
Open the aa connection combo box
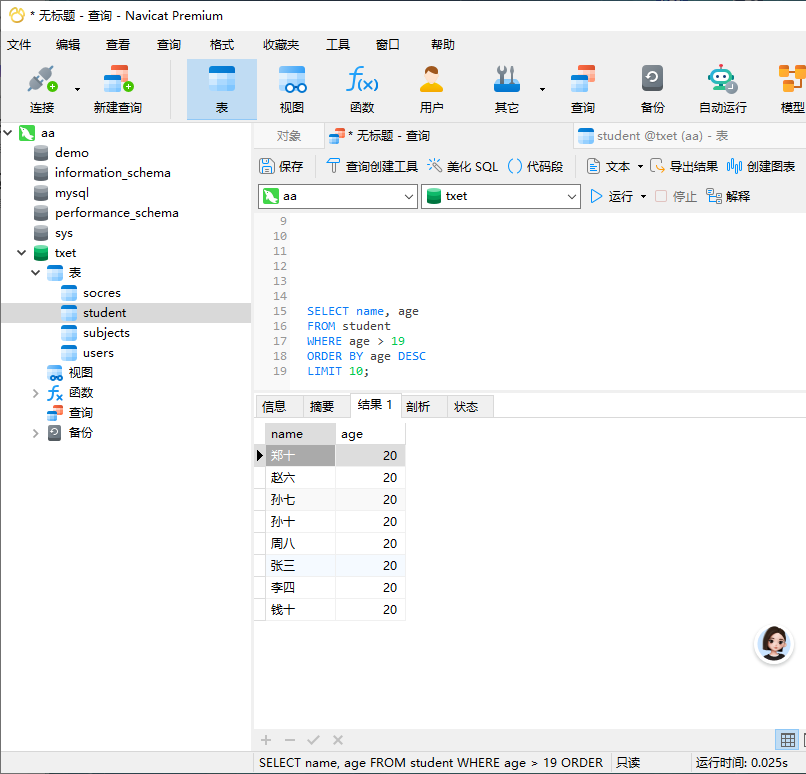point(337,196)
